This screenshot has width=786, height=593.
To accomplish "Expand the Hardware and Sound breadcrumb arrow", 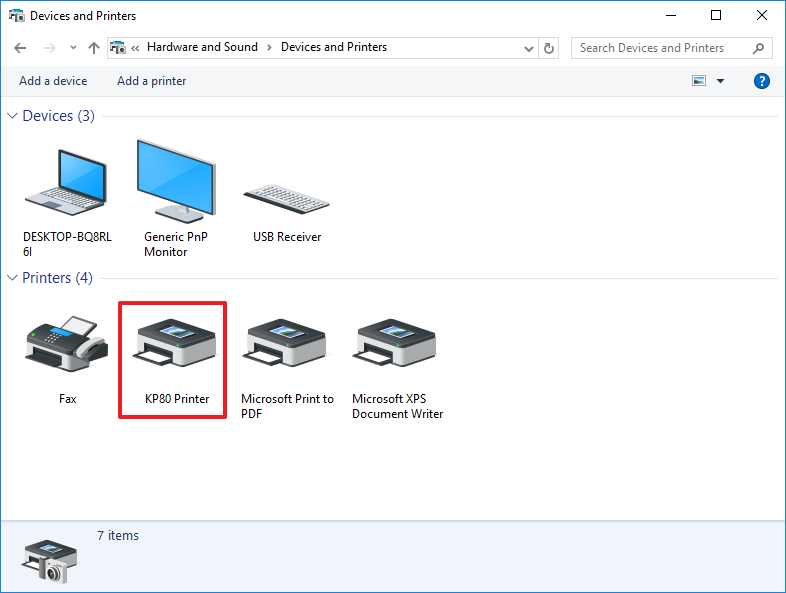I will [269, 48].
